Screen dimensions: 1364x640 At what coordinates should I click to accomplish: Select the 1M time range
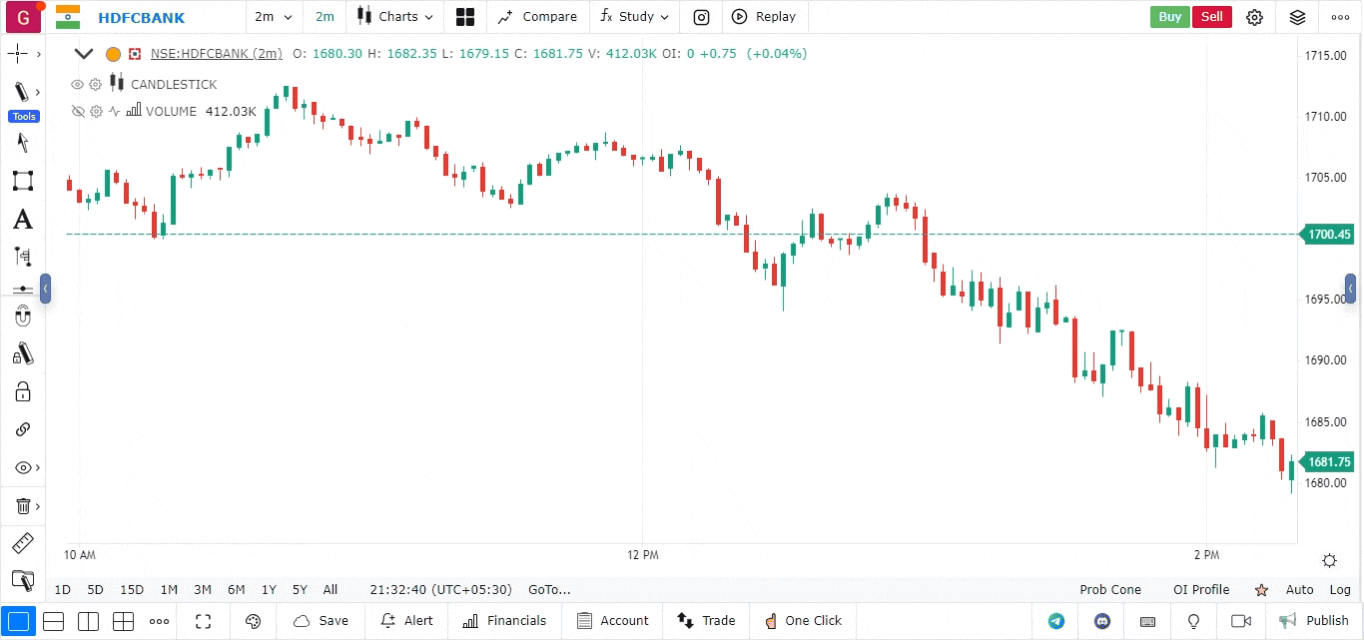169,590
